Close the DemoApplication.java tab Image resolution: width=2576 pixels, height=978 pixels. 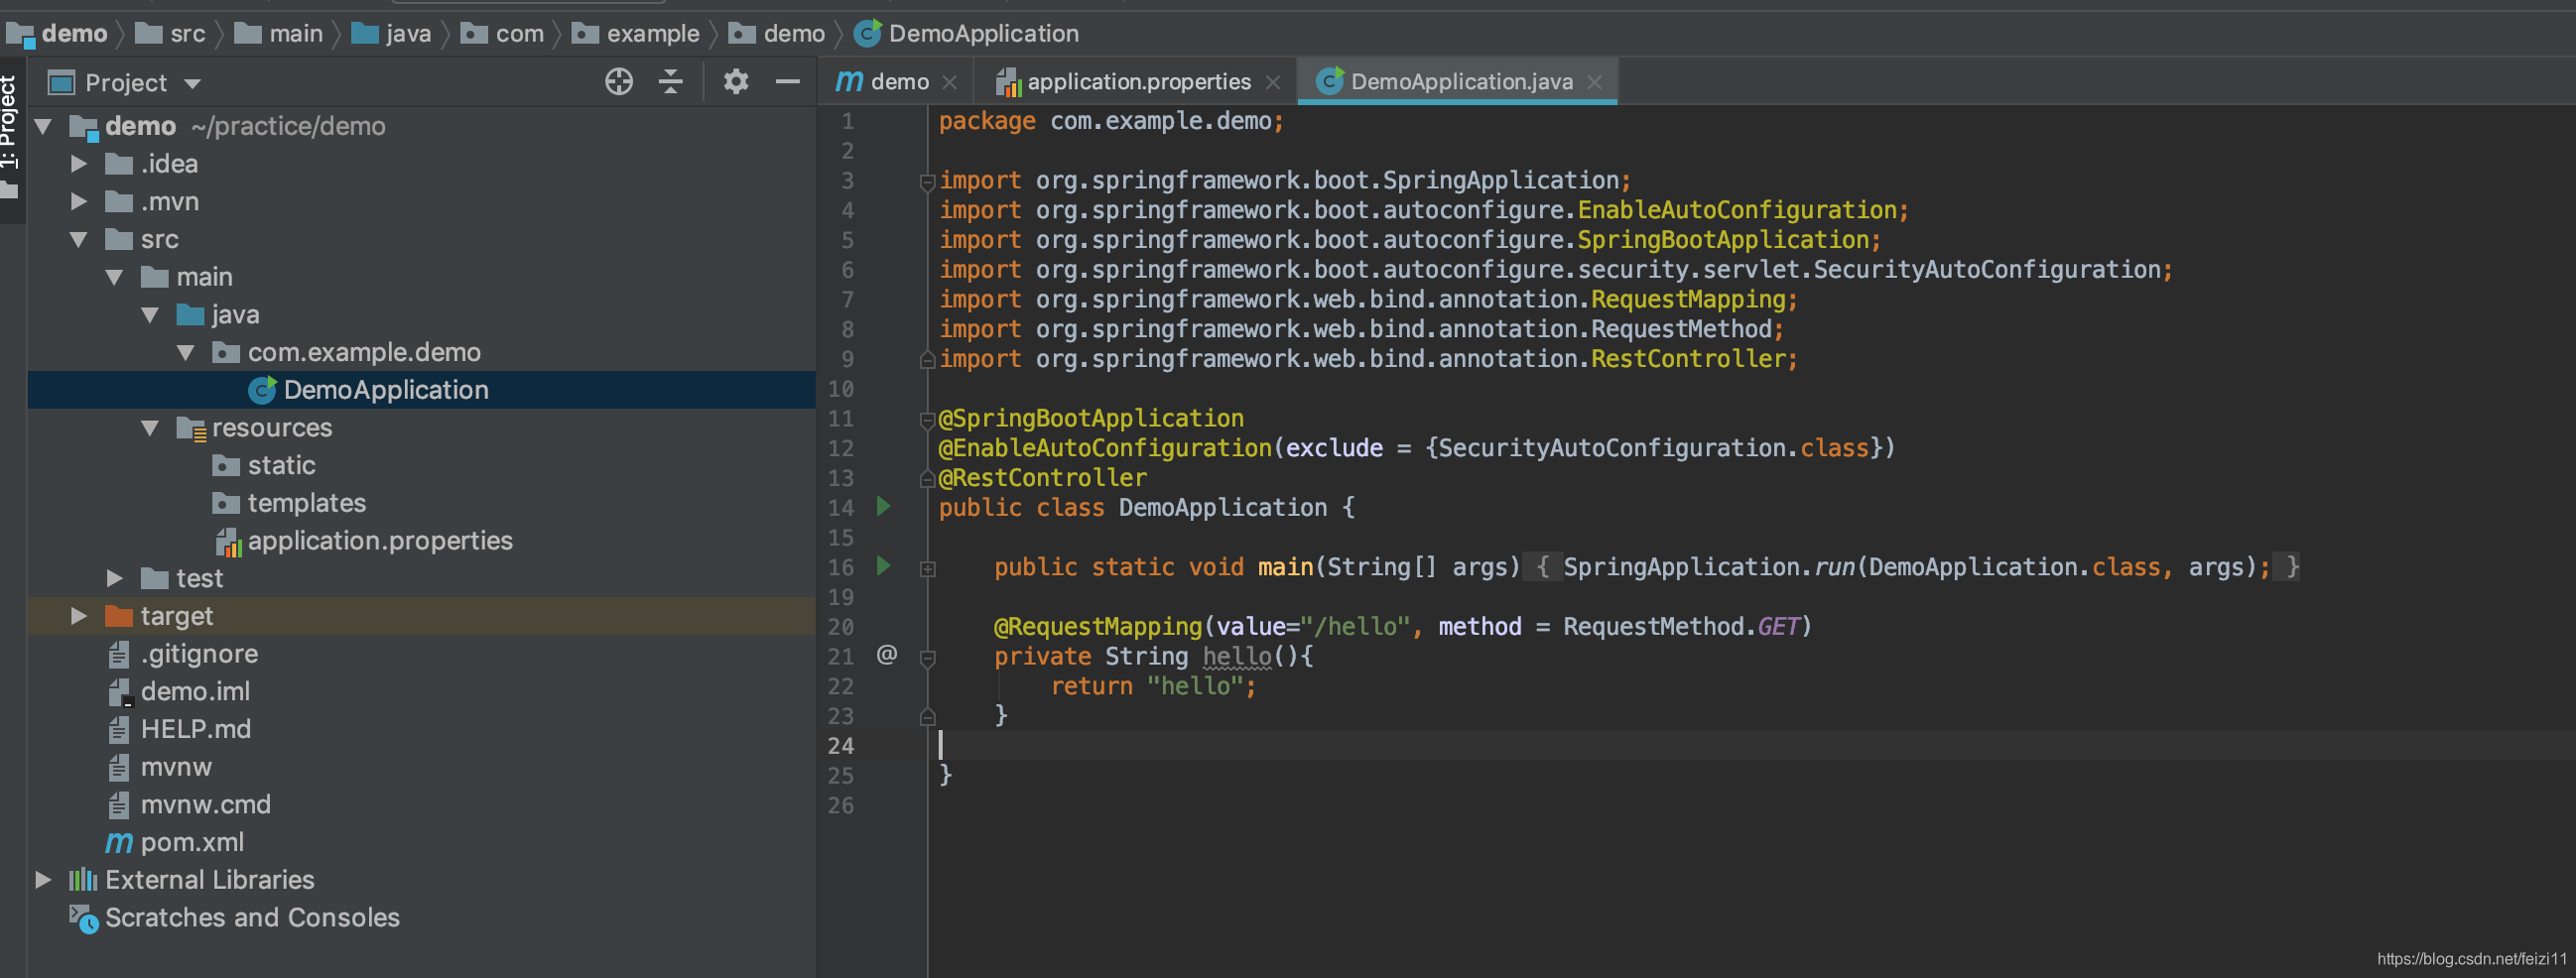coord(1595,82)
